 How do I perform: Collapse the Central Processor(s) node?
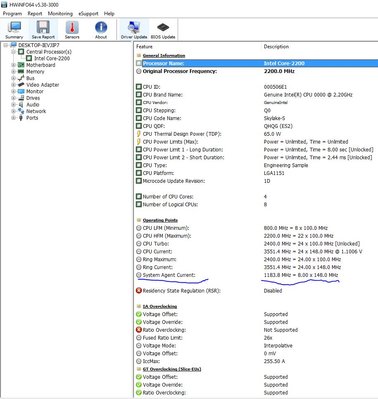[x=13, y=52]
